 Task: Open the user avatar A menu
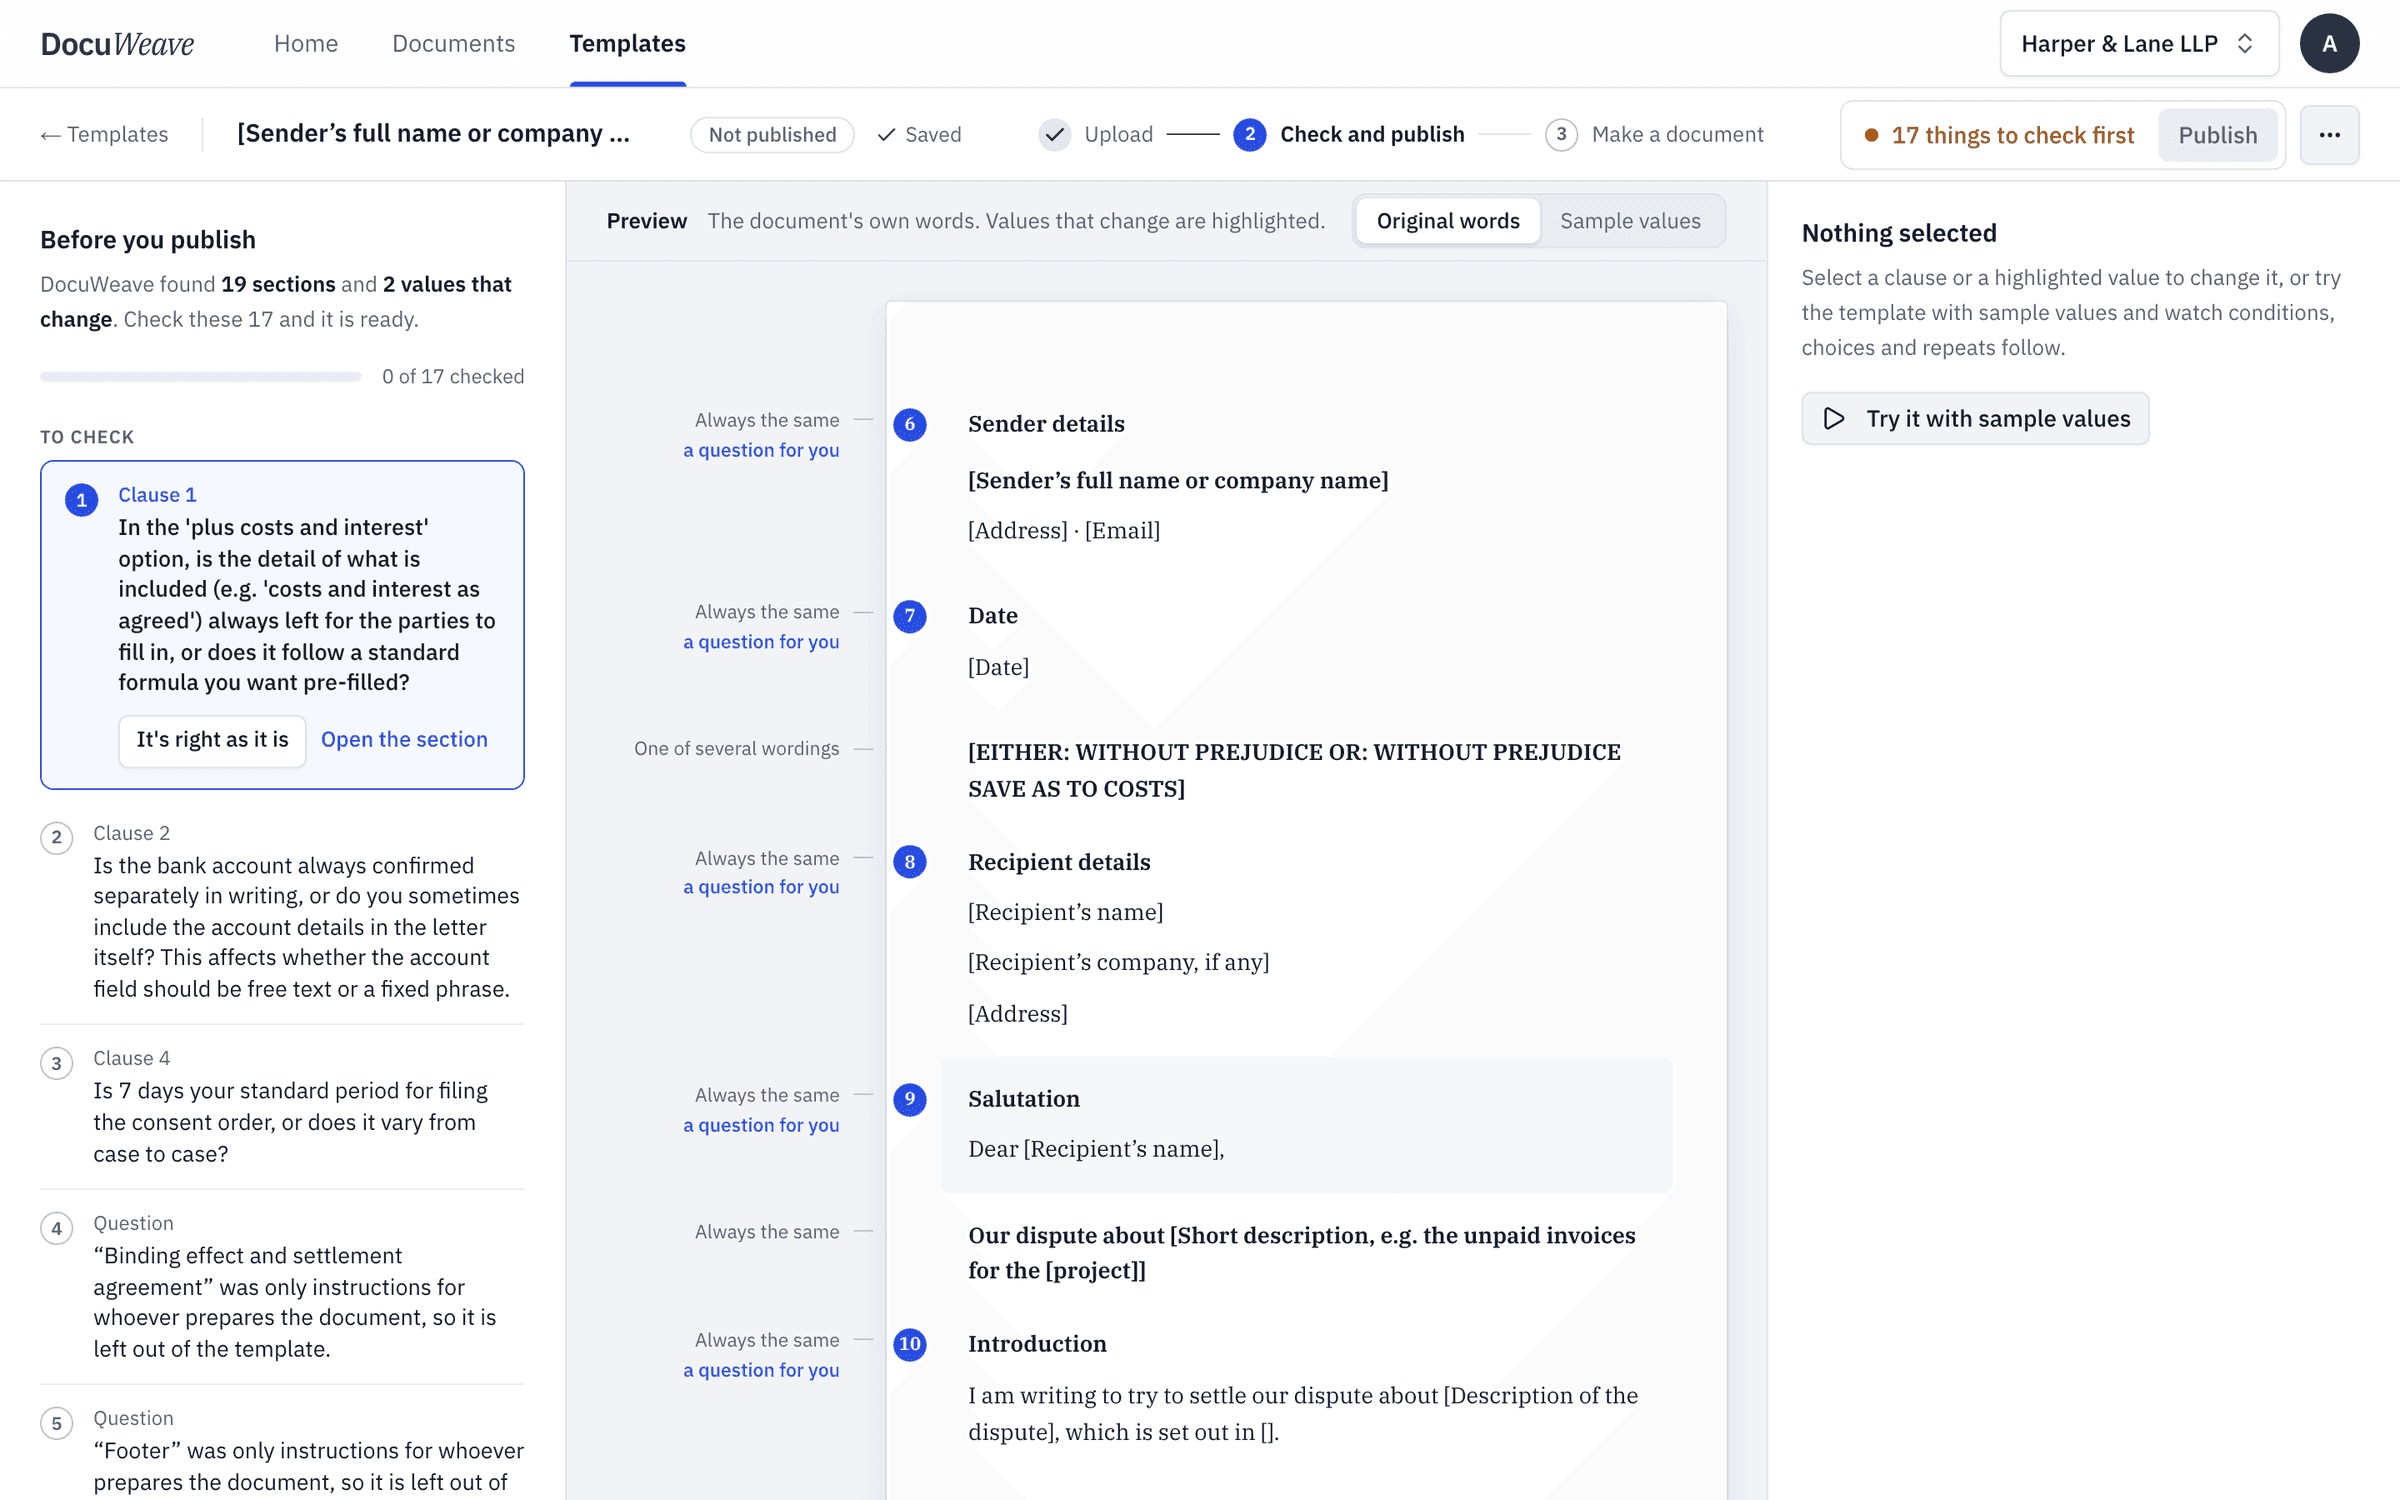coord(2329,43)
